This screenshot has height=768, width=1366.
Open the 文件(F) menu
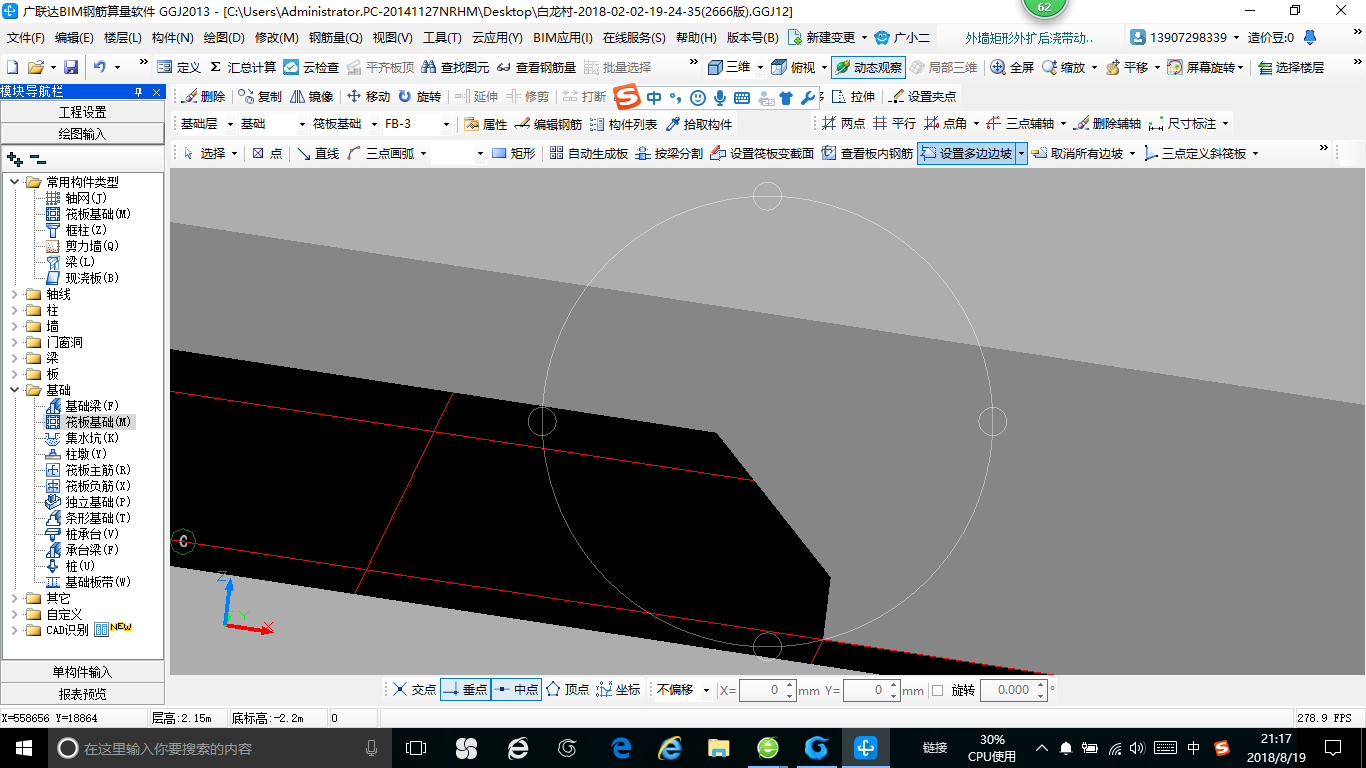coord(26,38)
